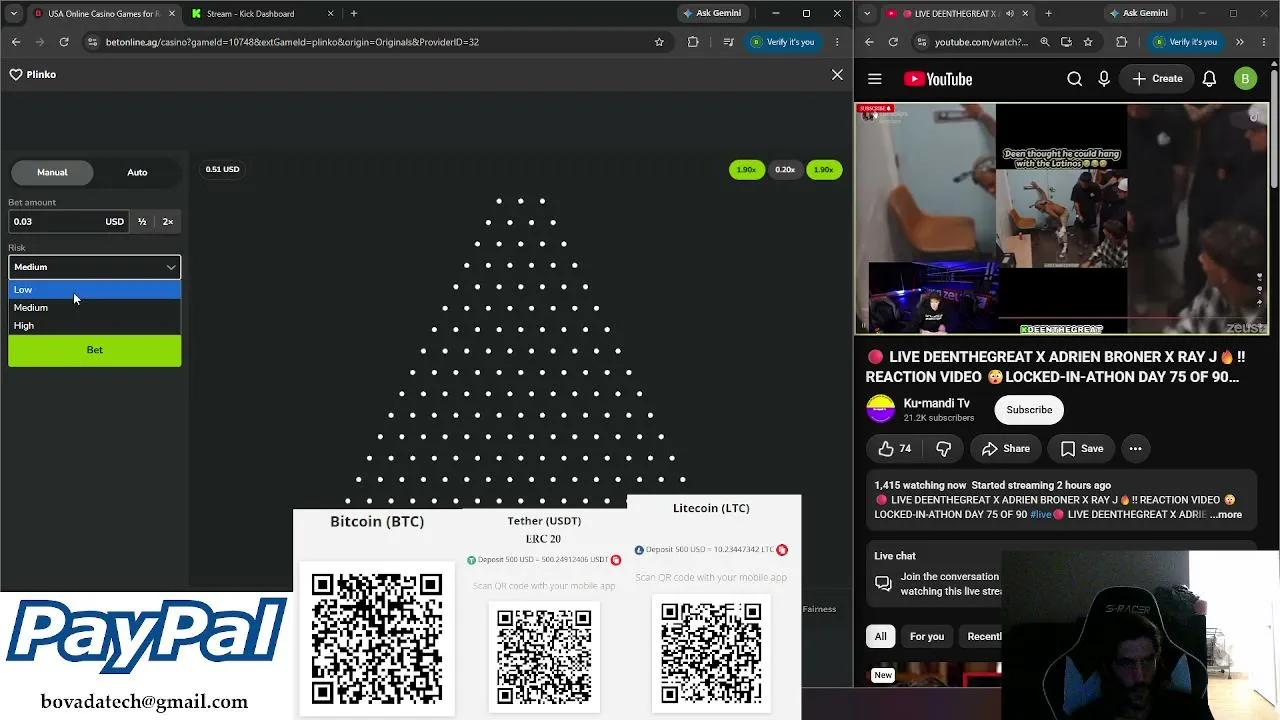
Task: Open more actions ellipsis under the video
Action: click(1135, 449)
